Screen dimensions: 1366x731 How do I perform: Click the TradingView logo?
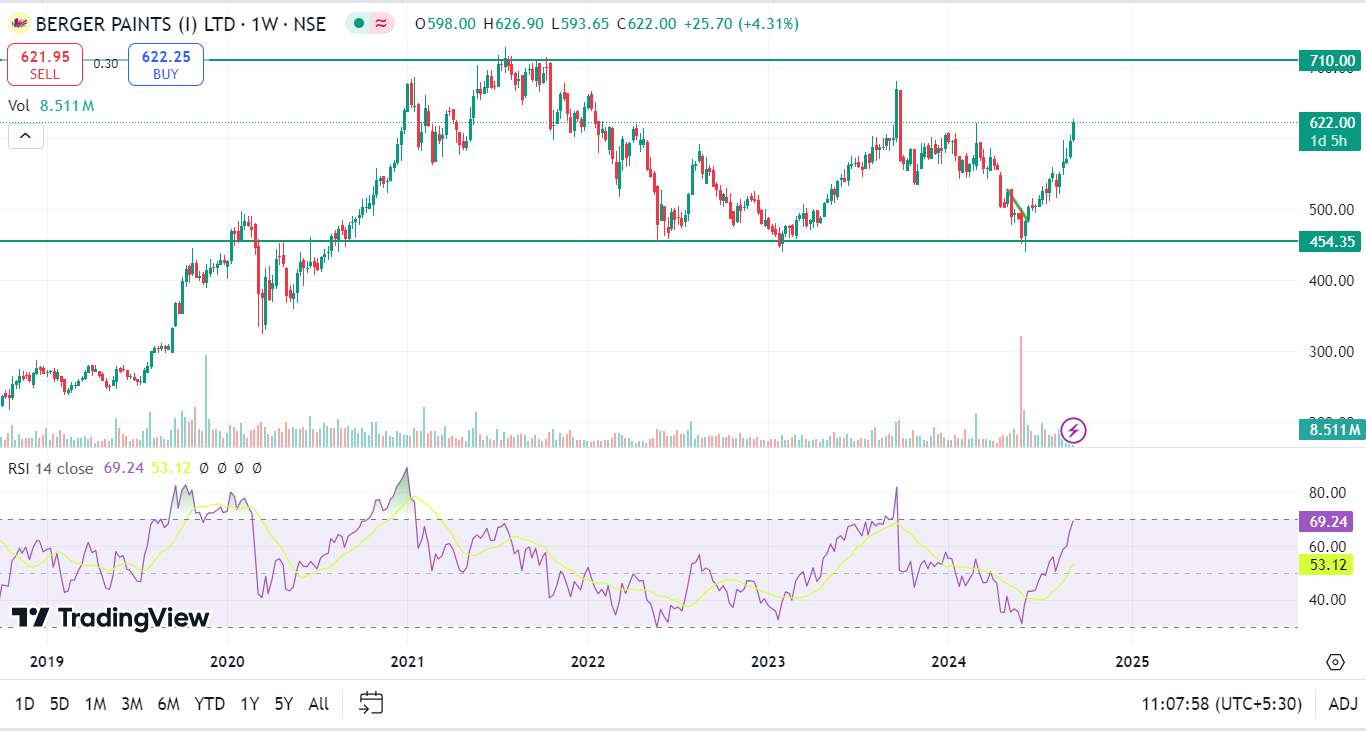[110, 618]
